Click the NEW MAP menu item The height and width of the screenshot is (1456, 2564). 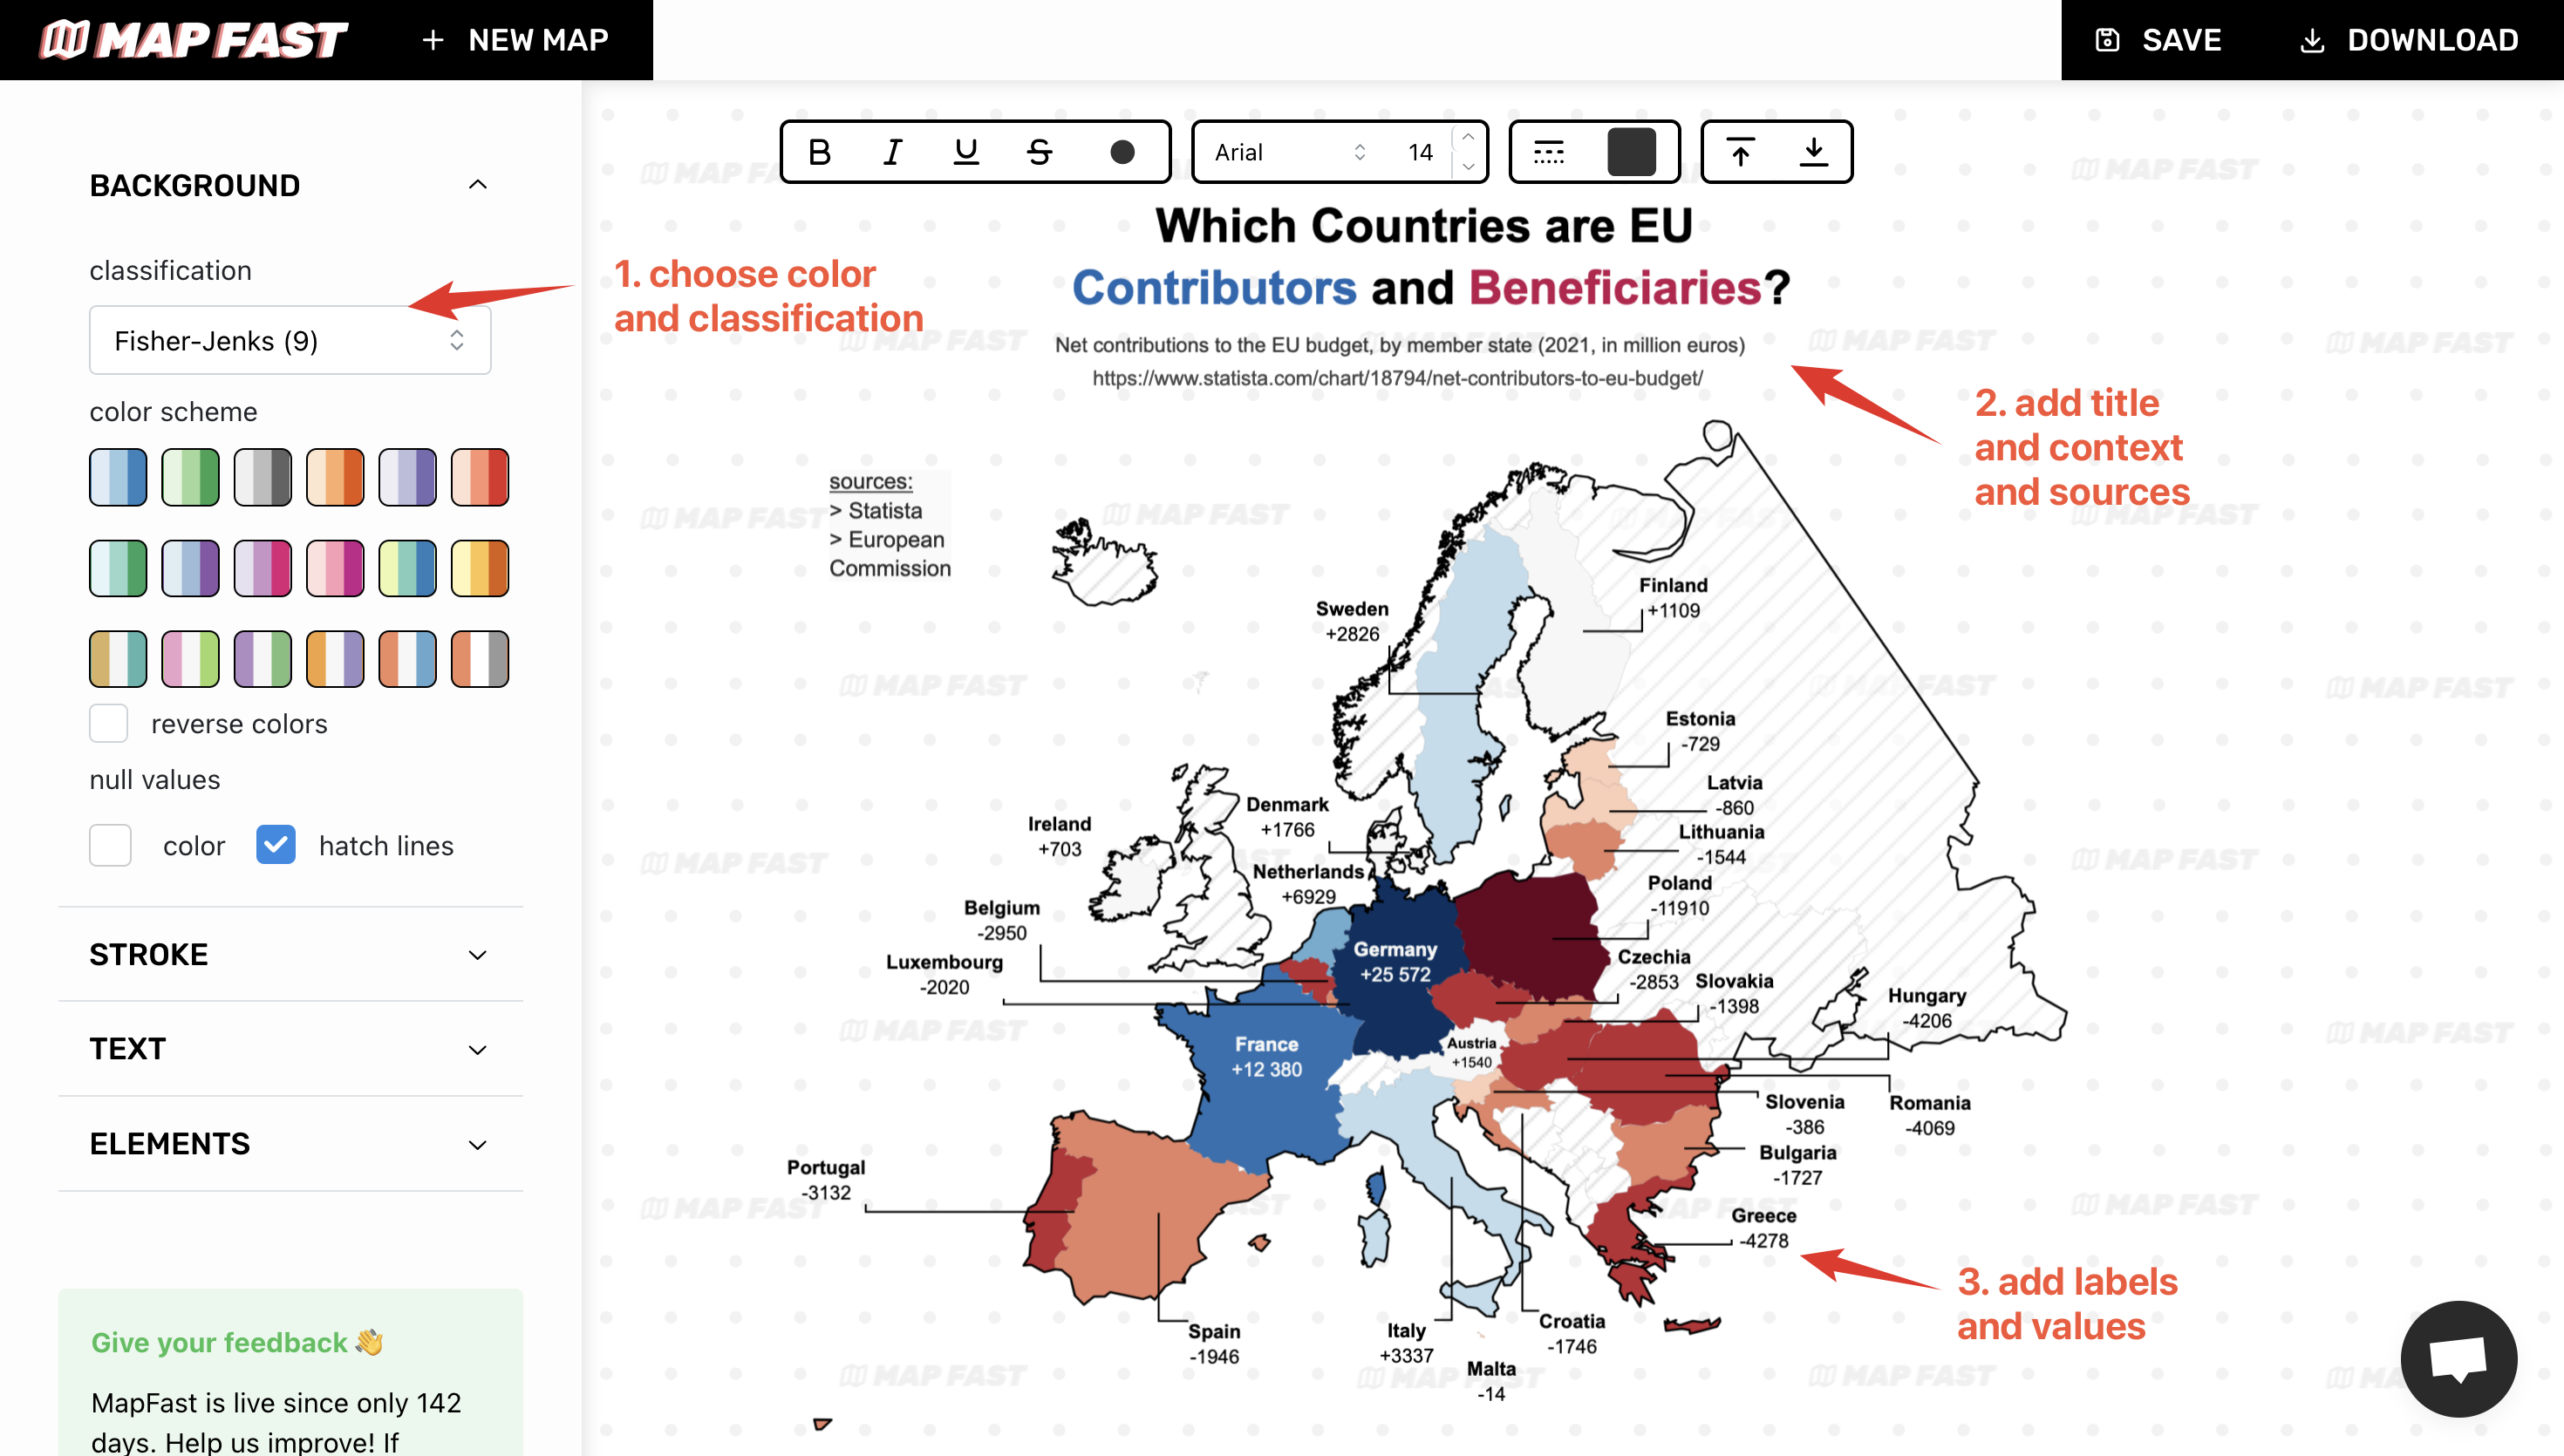pyautogui.click(x=511, y=38)
